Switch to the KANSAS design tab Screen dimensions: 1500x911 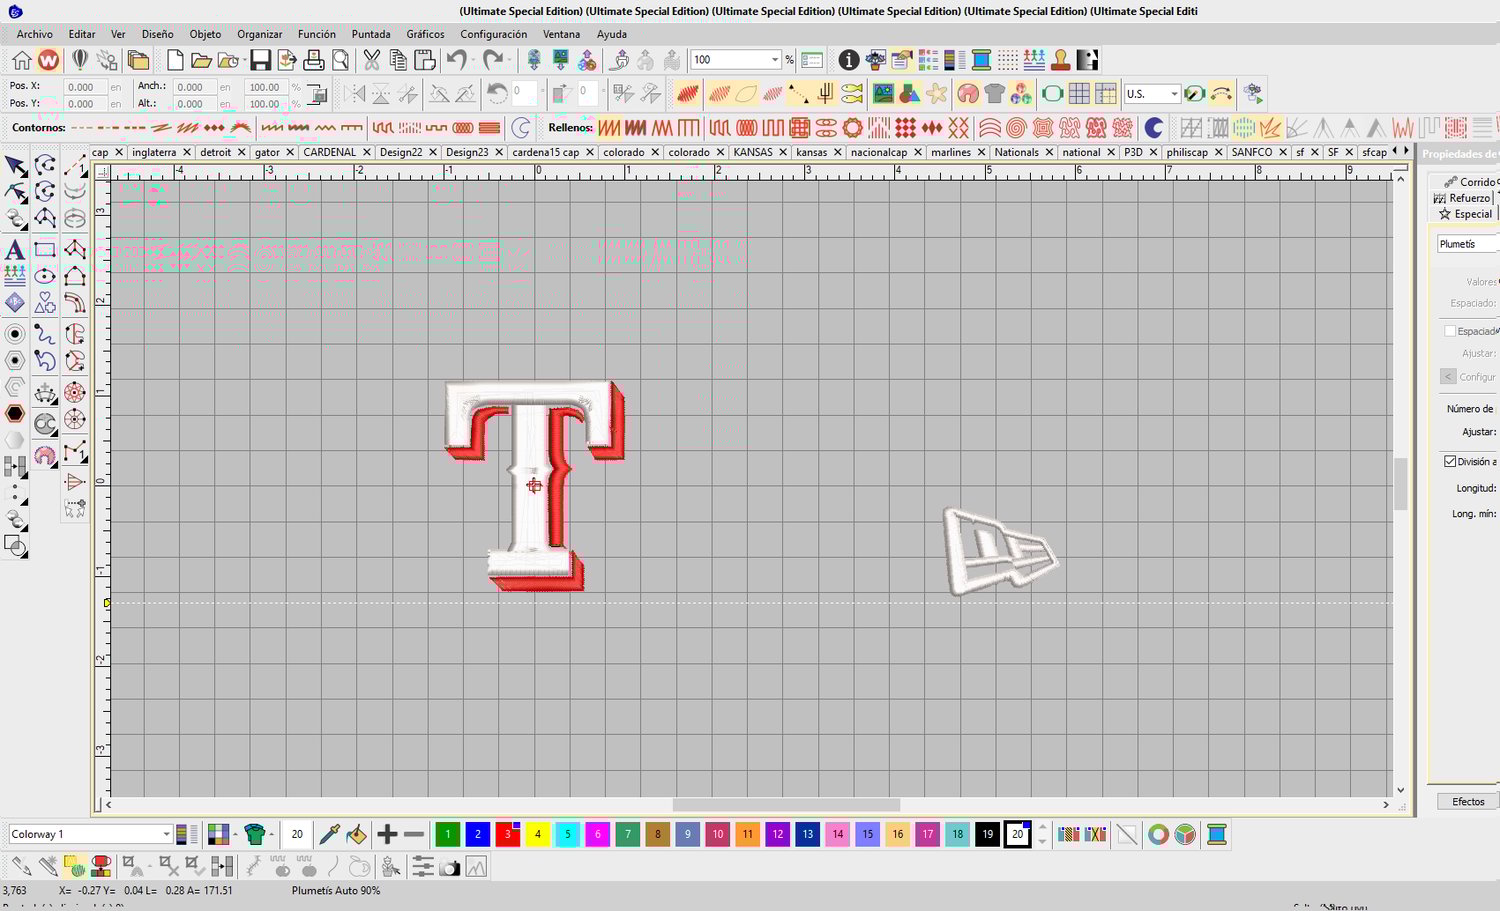point(753,152)
